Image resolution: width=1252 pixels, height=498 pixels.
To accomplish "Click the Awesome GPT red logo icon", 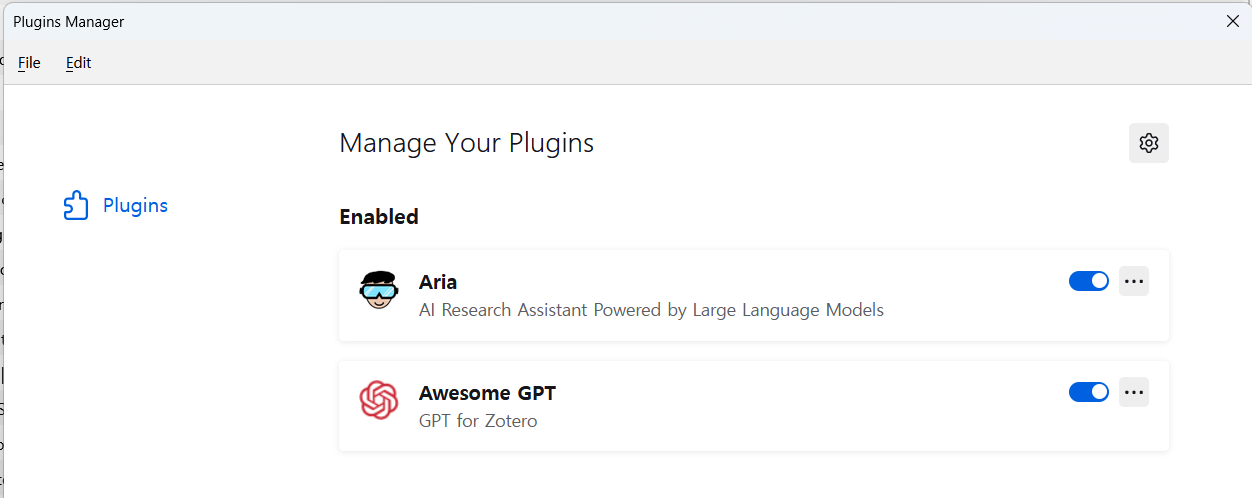I will (x=378, y=401).
